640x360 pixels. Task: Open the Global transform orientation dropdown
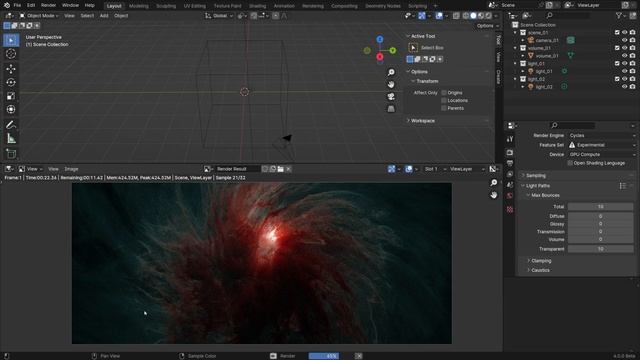click(219, 16)
